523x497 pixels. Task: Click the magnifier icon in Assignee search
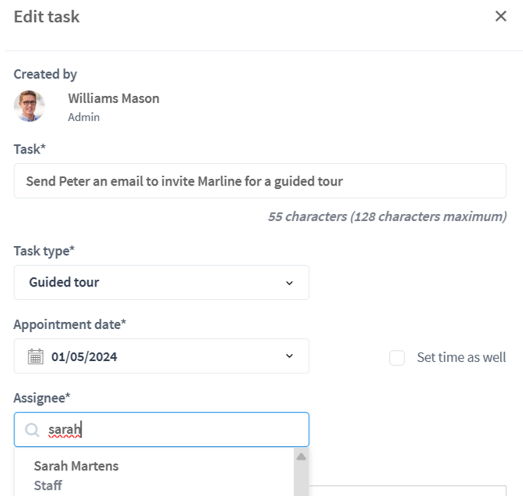point(32,430)
